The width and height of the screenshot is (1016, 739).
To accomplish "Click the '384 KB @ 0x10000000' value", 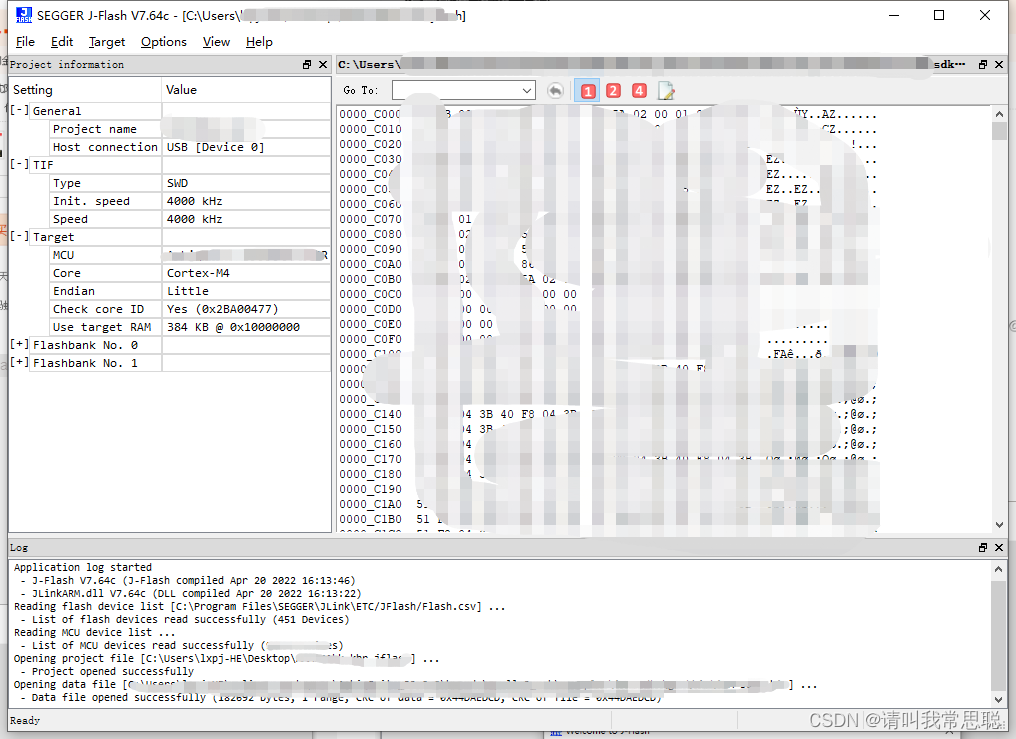I will click(233, 327).
